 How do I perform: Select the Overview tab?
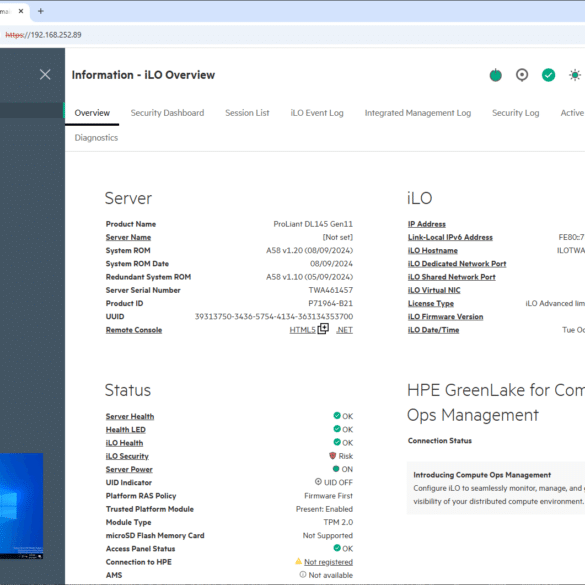(x=92, y=113)
